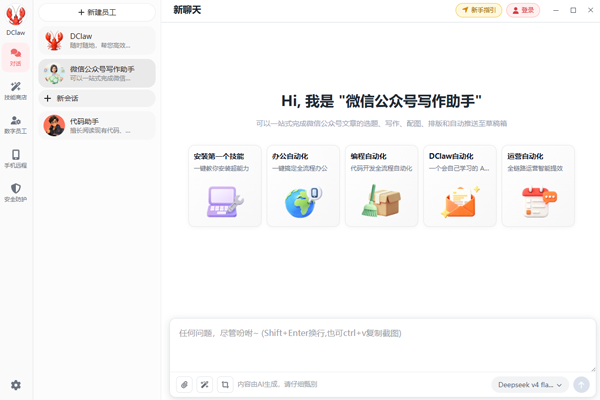Select the 代码助手 code assistant
600x400 pixels.
coord(97,126)
